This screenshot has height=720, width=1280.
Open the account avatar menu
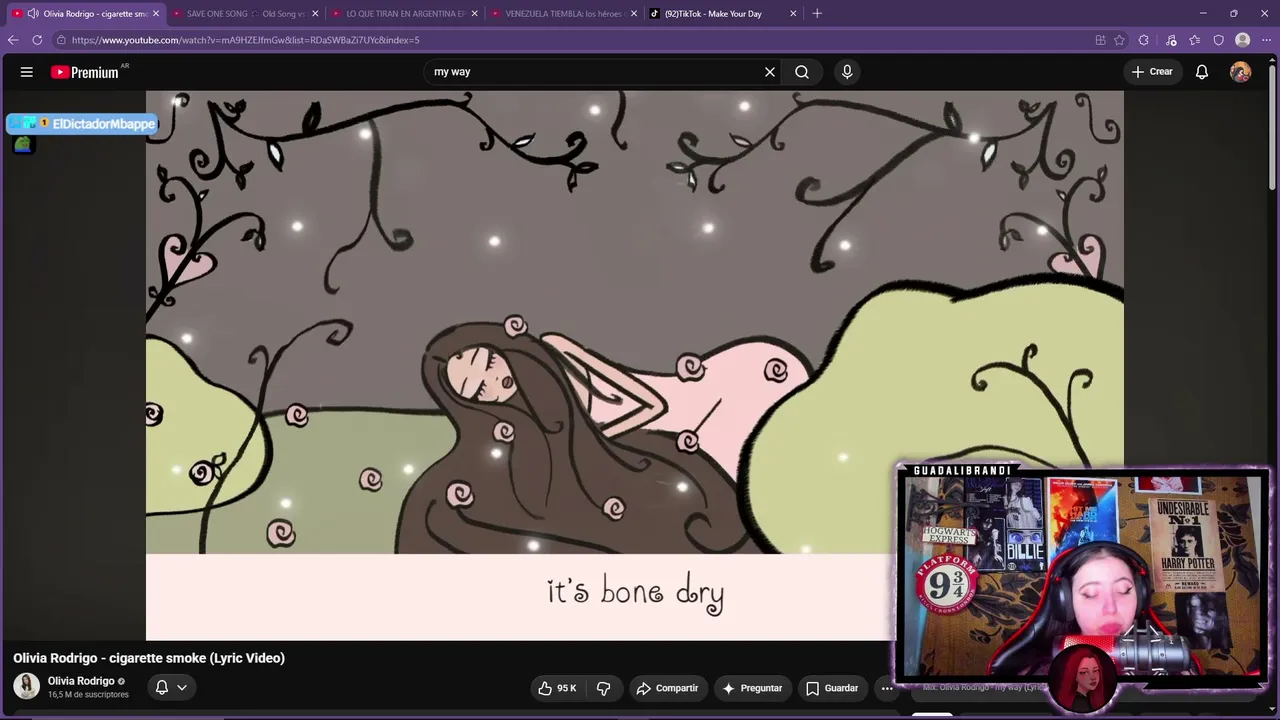coord(1241,72)
